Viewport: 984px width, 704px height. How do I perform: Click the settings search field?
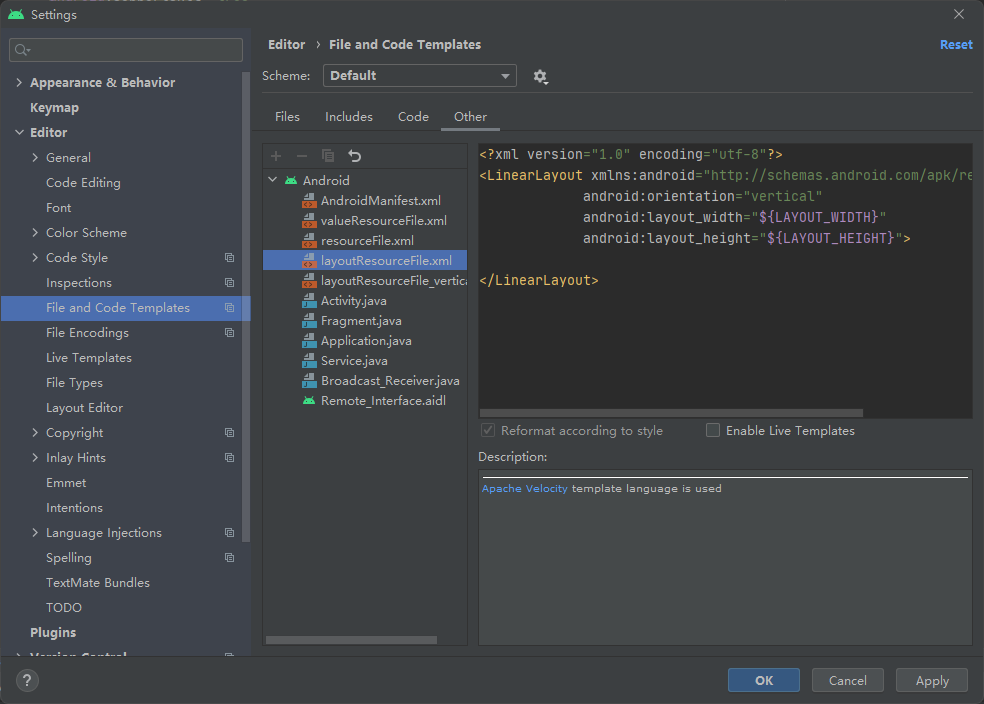[126, 50]
